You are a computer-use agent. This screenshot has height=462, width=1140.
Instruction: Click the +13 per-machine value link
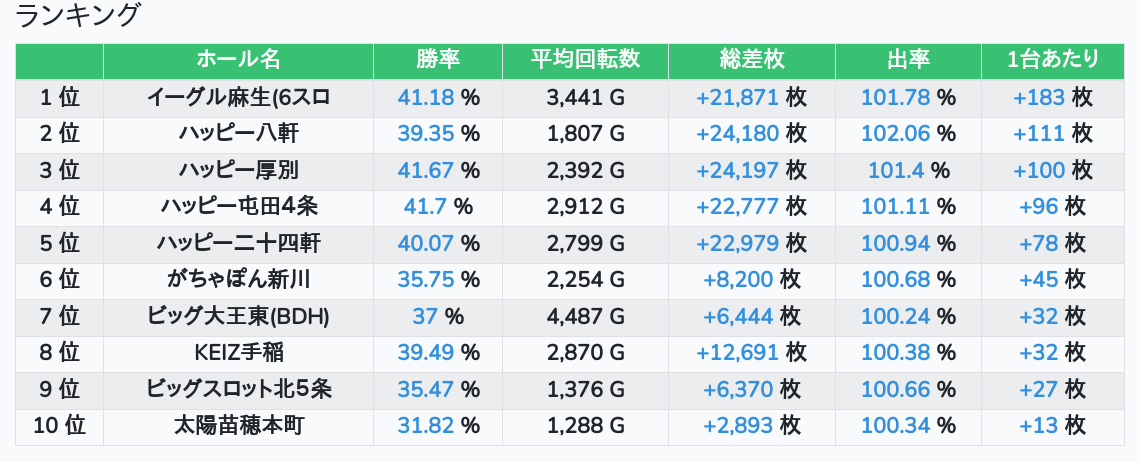[x=1038, y=426]
